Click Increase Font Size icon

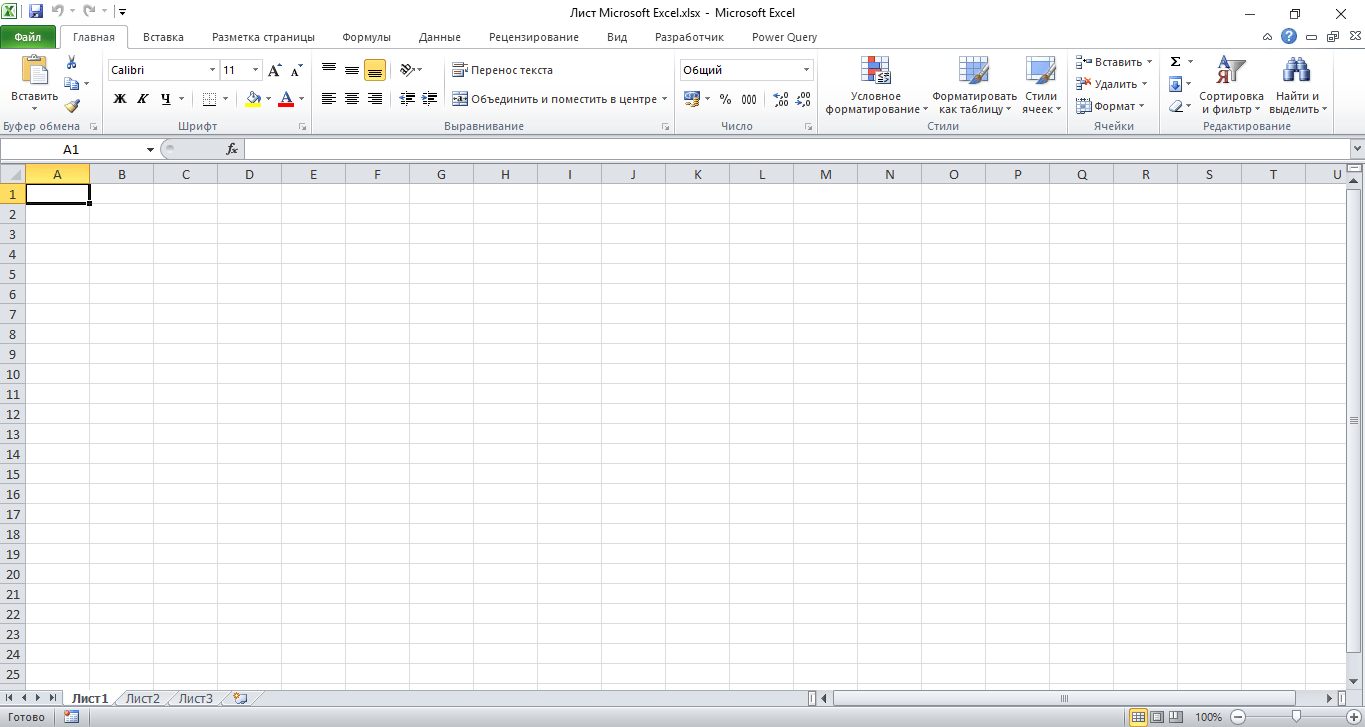click(275, 71)
